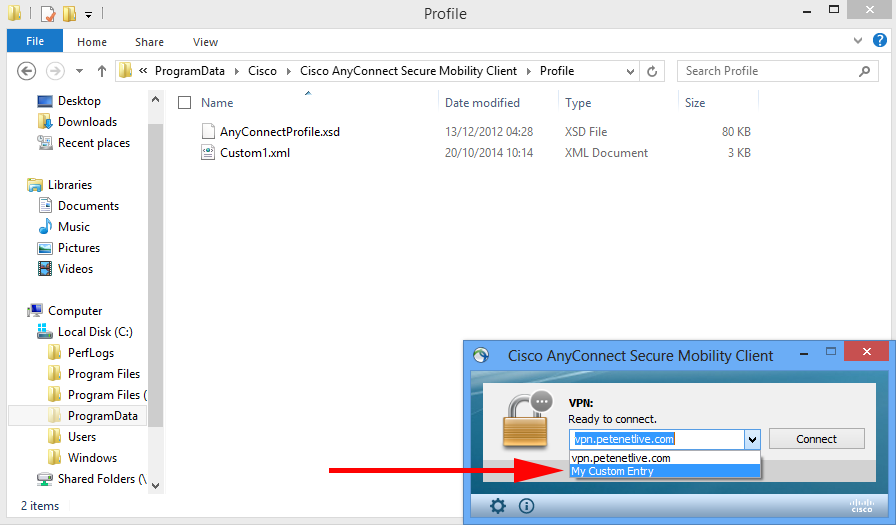This screenshot has height=525, width=896.
Task: Click the Explorer forward arrow
Action: pos(55,71)
